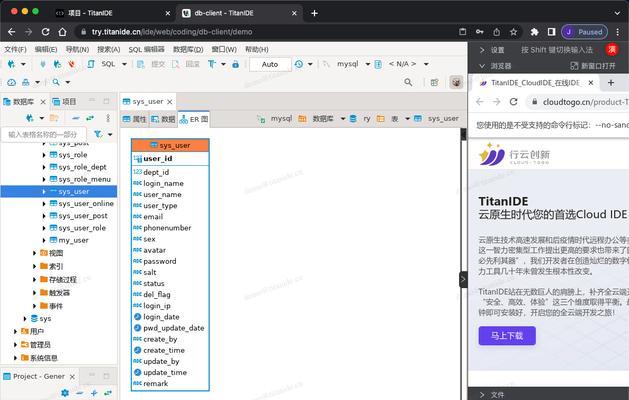Viewport: 629px width, 400px height.
Task: Click the transaction lock icon
Action: coord(235,64)
